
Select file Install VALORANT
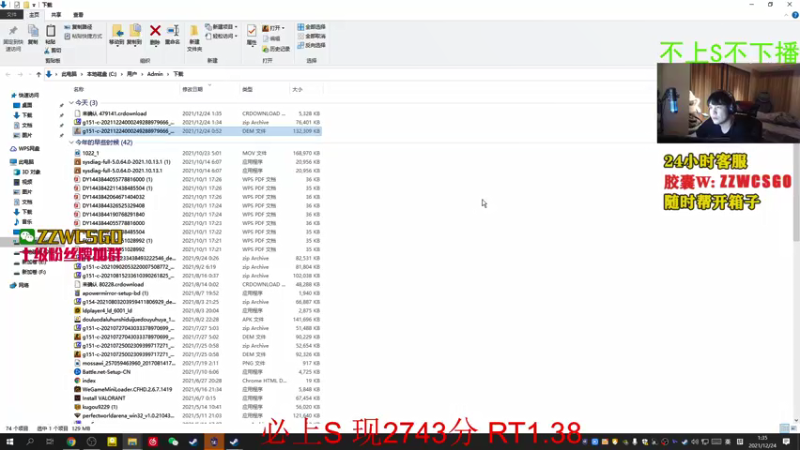196,398
